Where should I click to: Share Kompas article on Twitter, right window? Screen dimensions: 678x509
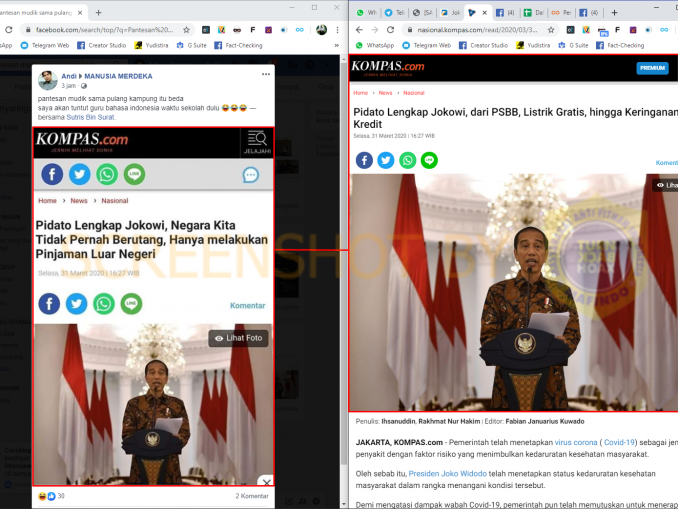(x=386, y=160)
